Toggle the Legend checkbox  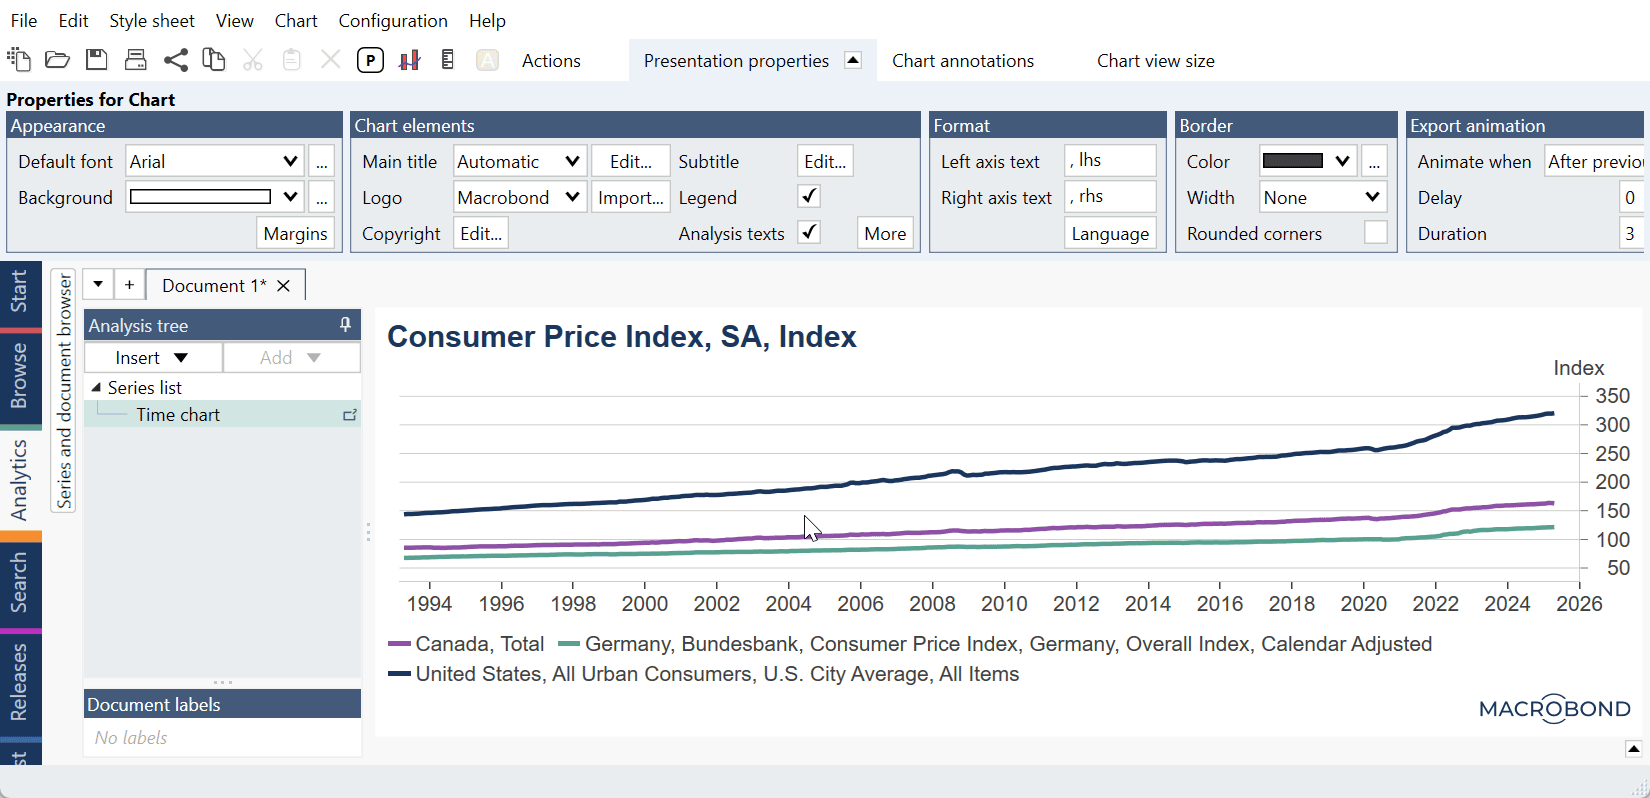pyautogui.click(x=809, y=197)
